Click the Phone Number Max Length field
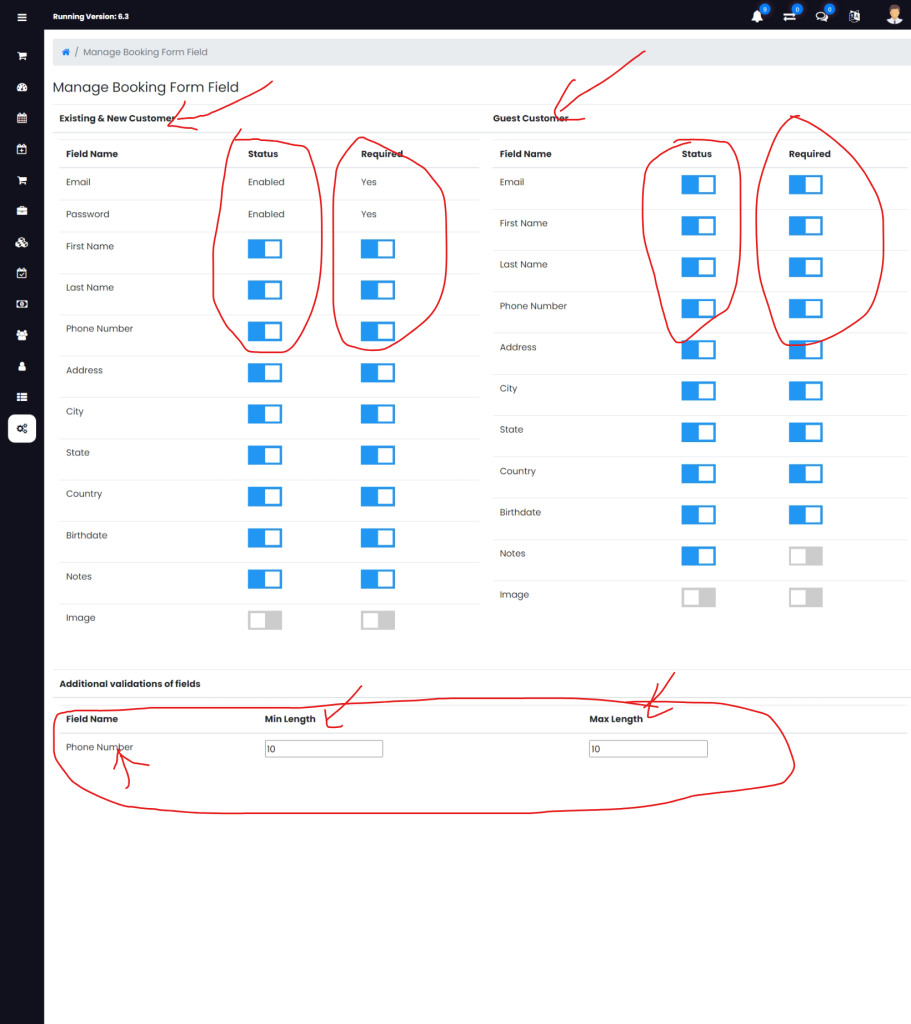Viewport: 911px width, 1024px height. [648, 749]
